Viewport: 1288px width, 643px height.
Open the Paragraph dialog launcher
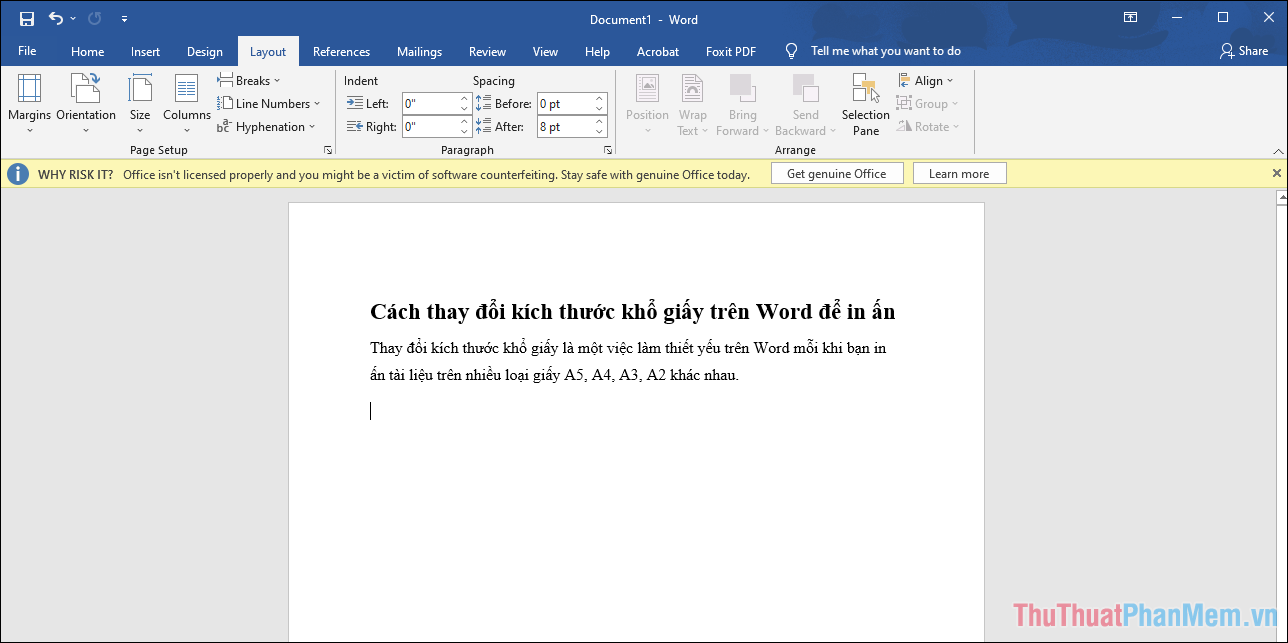pos(608,149)
